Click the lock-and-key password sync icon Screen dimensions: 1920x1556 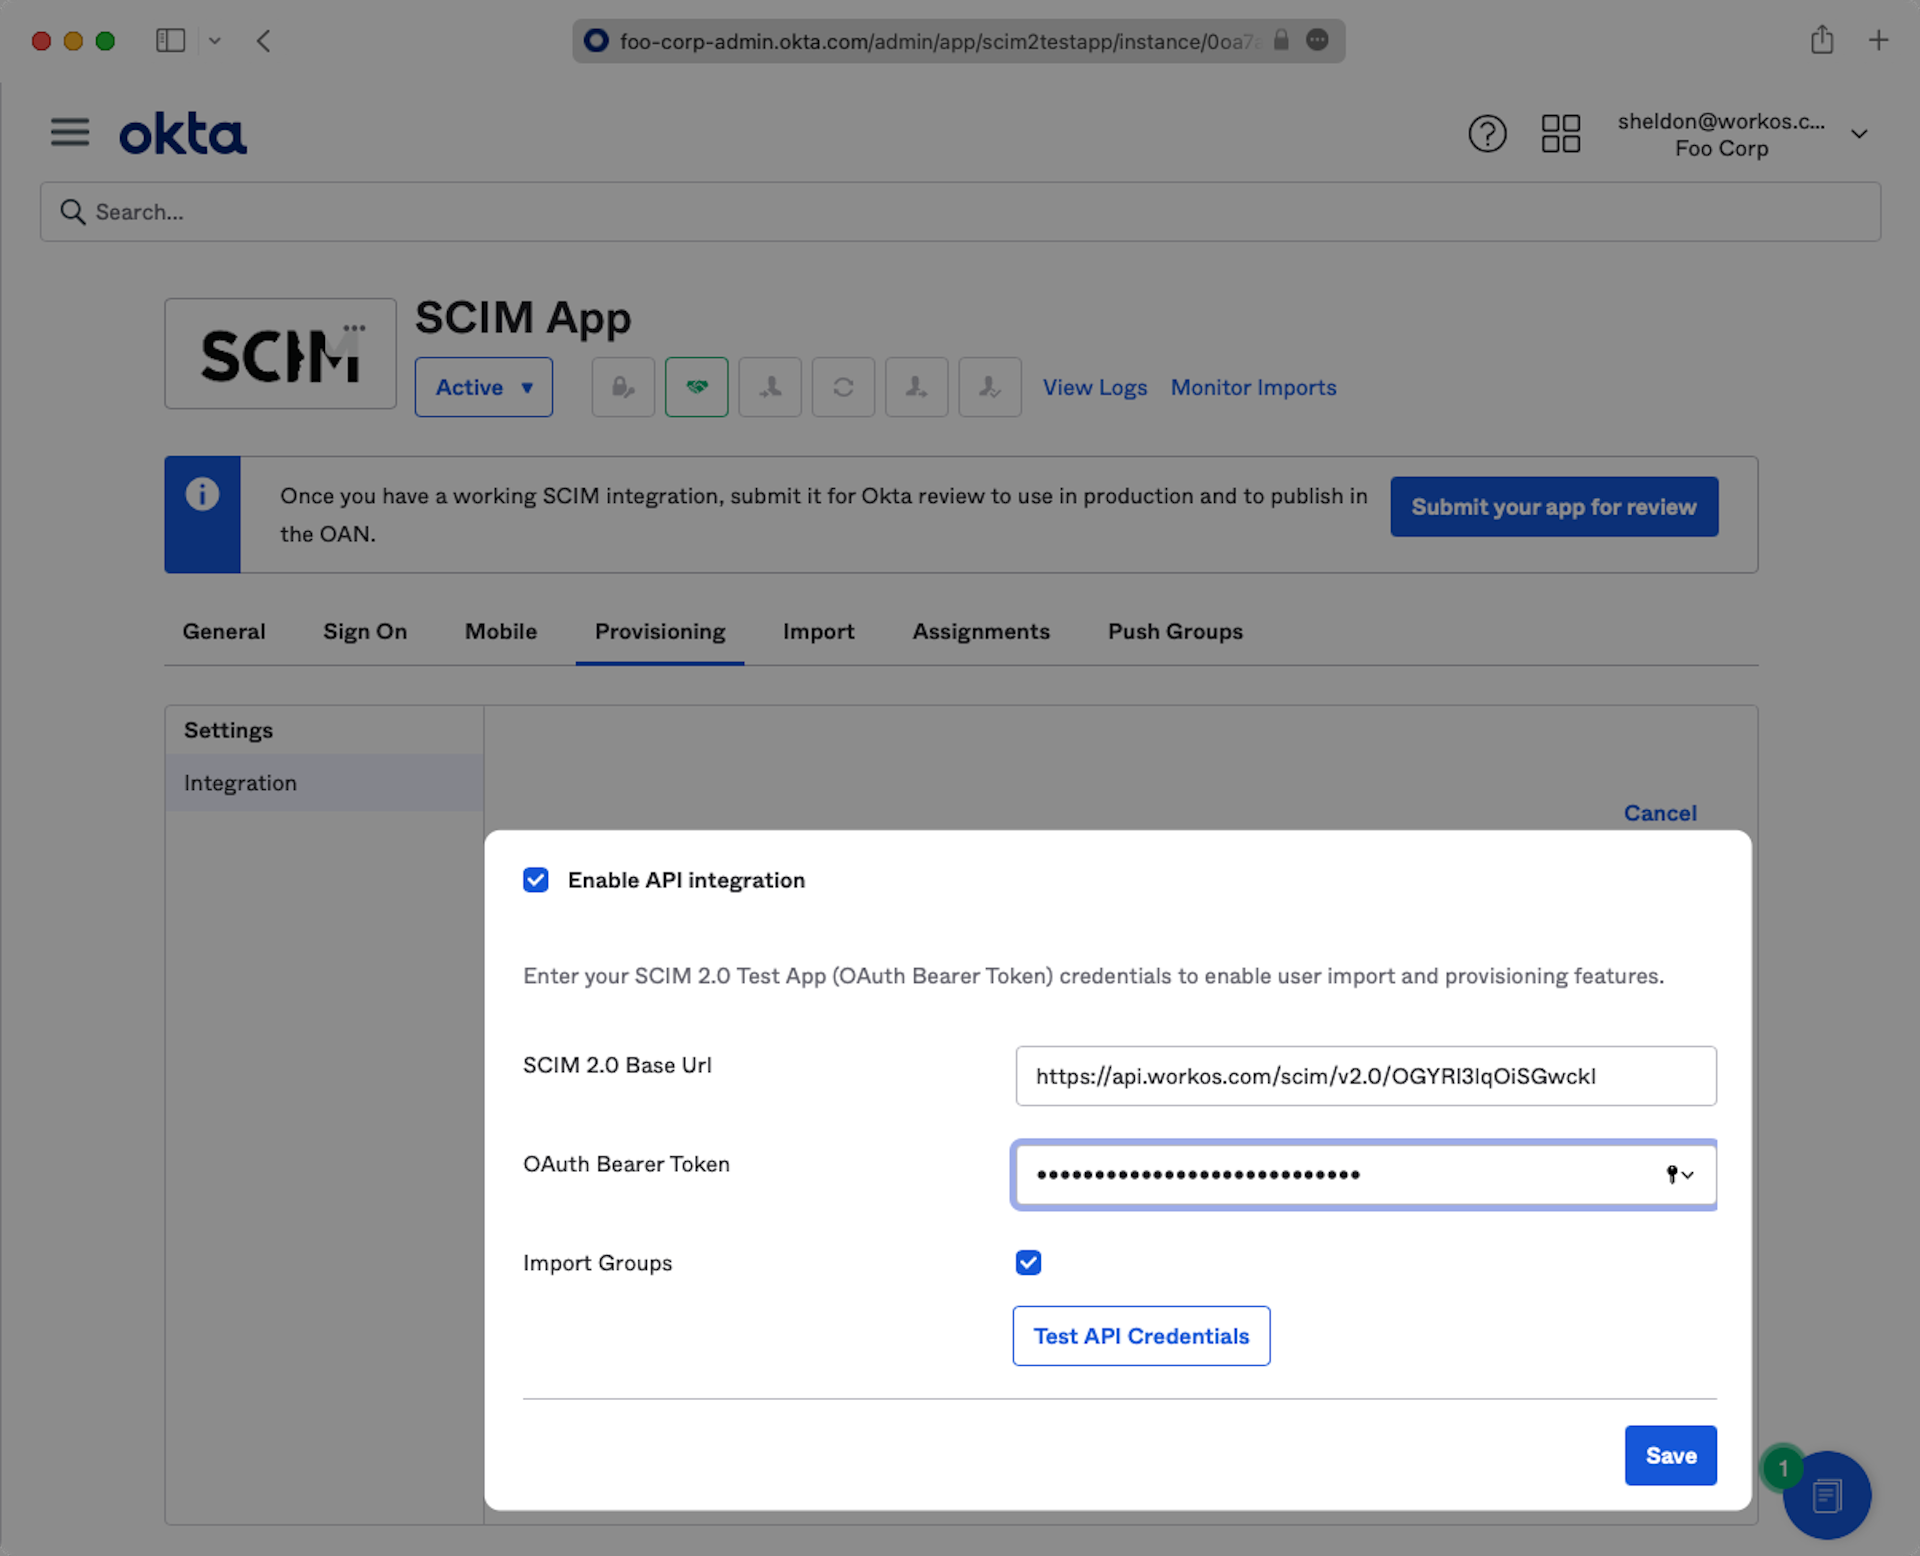tap(623, 387)
